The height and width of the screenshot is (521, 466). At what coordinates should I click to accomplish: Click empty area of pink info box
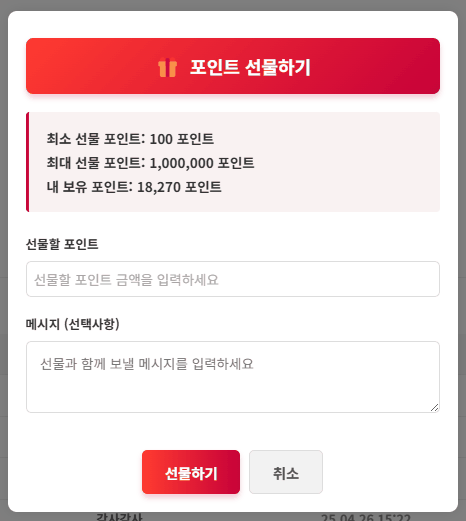pos(347,162)
